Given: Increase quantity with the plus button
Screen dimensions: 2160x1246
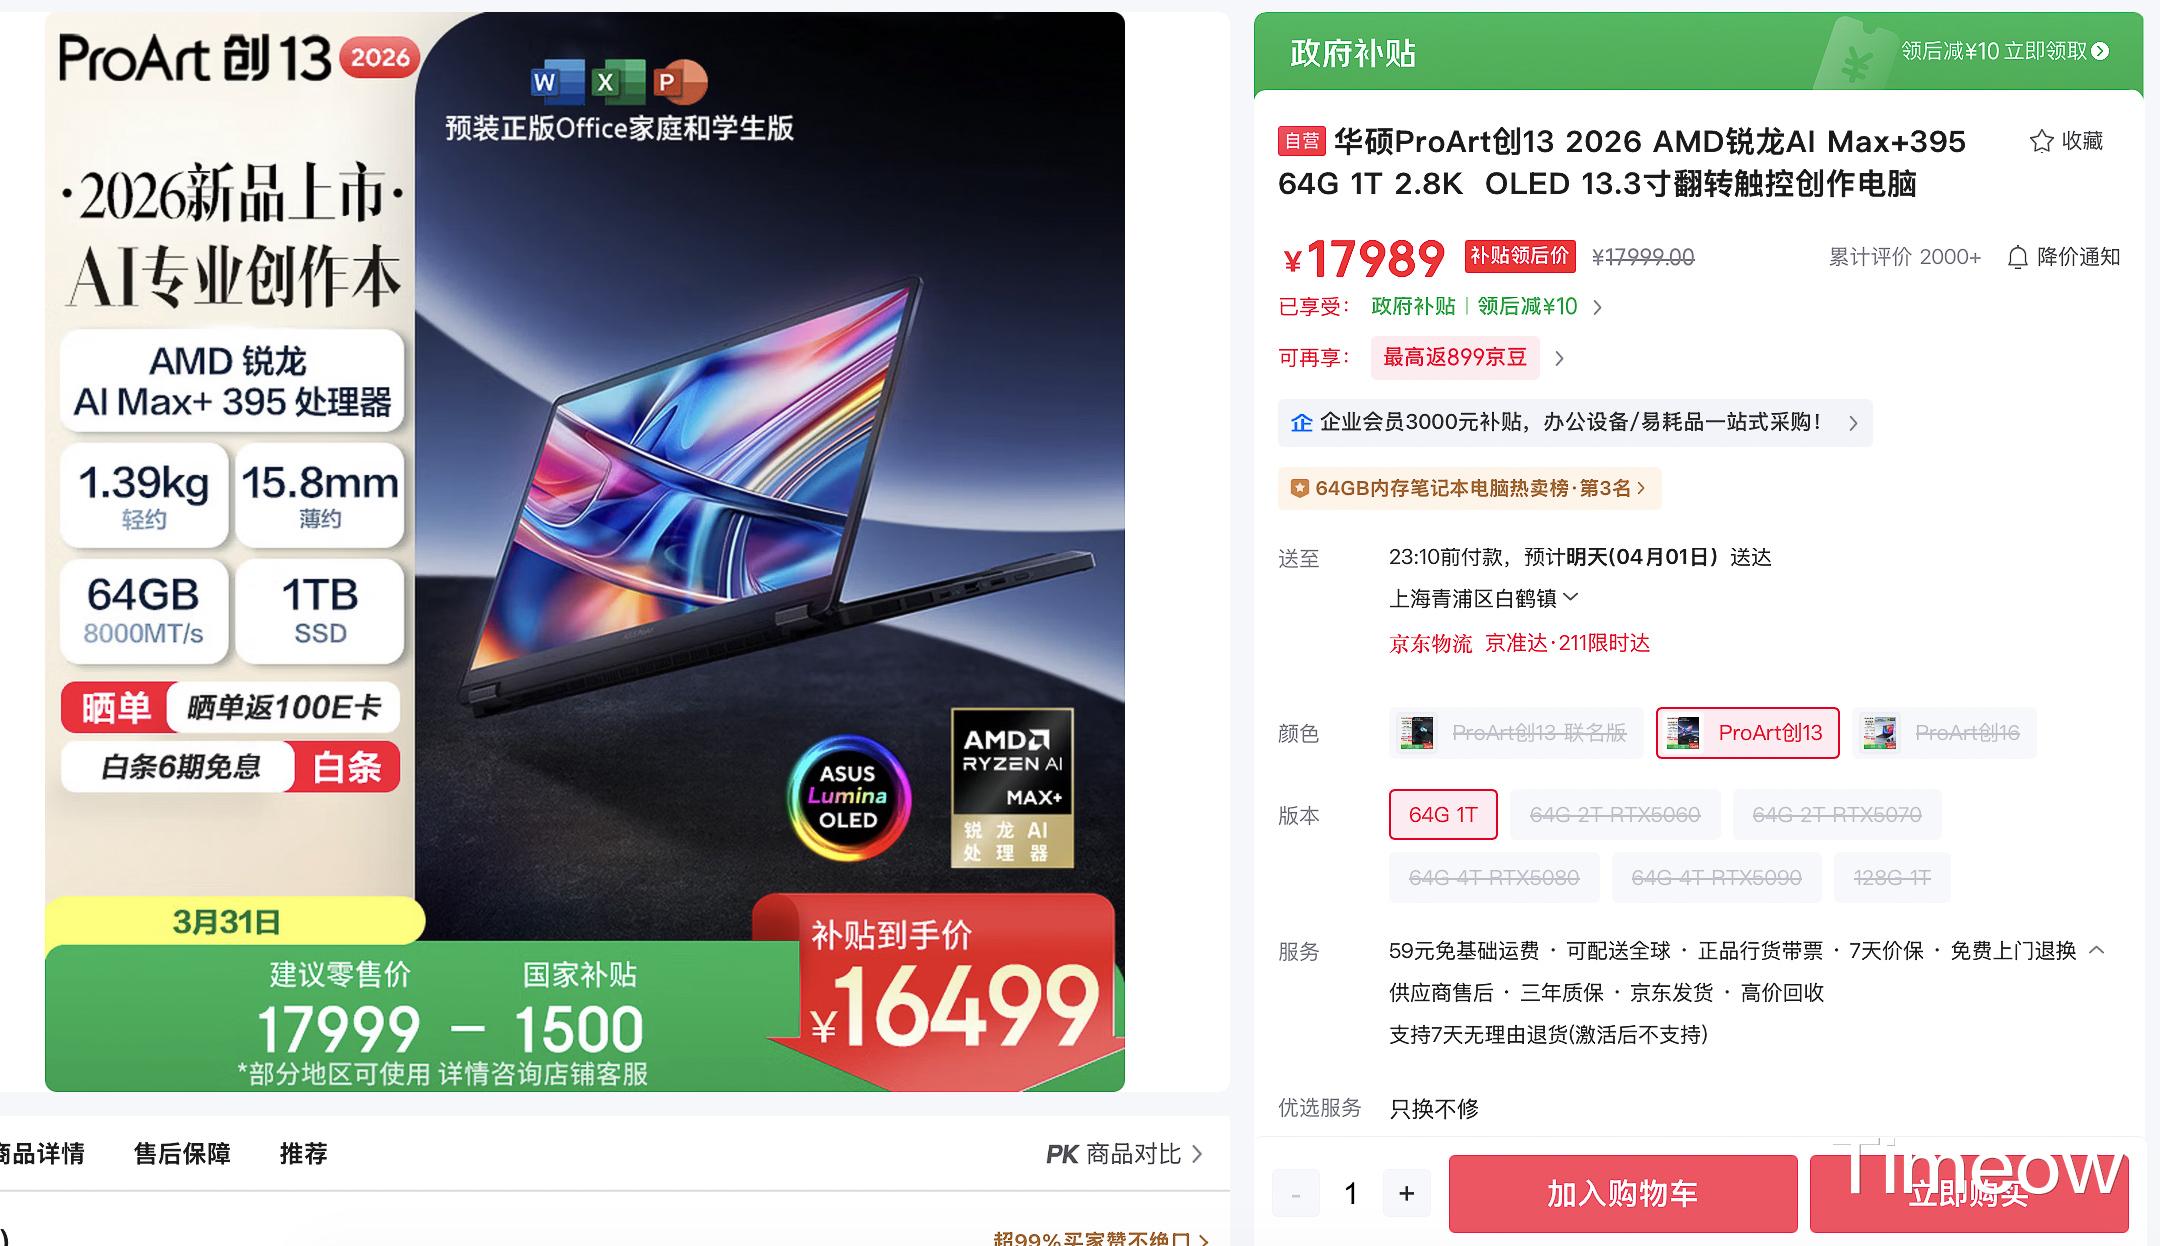Looking at the screenshot, I should [1406, 1193].
